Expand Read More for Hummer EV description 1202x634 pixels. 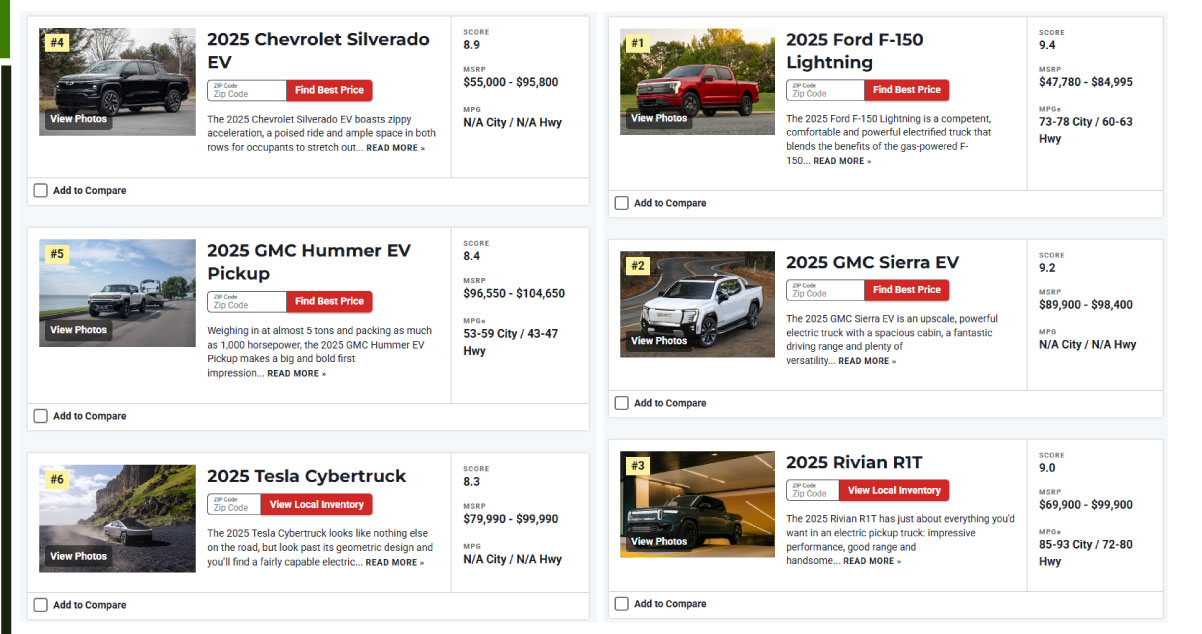(296, 374)
